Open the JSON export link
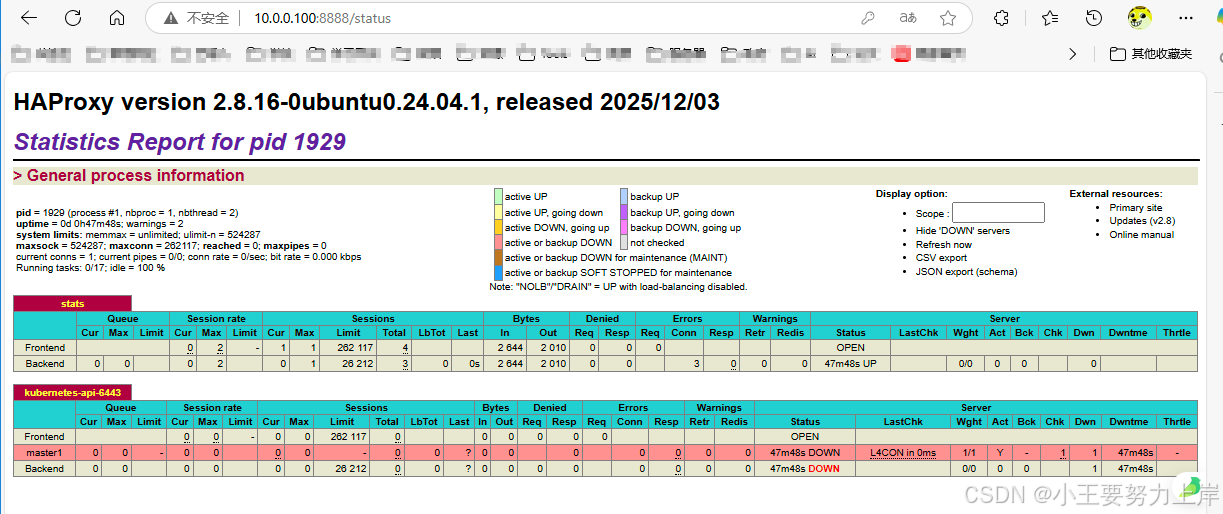The image size is (1223, 514). 945,271
